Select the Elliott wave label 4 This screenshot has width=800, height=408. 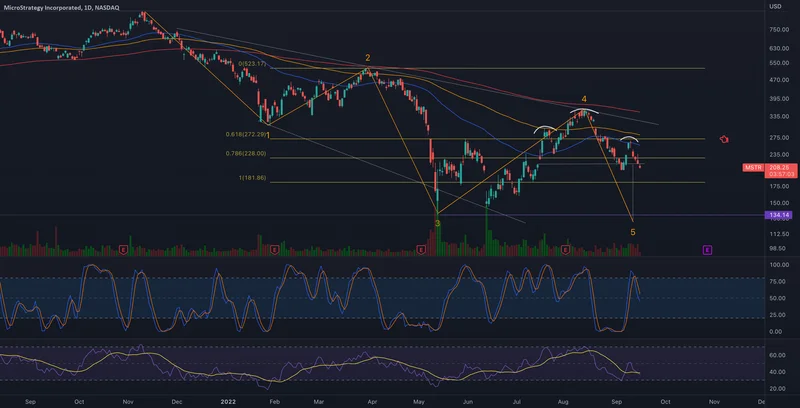point(585,99)
